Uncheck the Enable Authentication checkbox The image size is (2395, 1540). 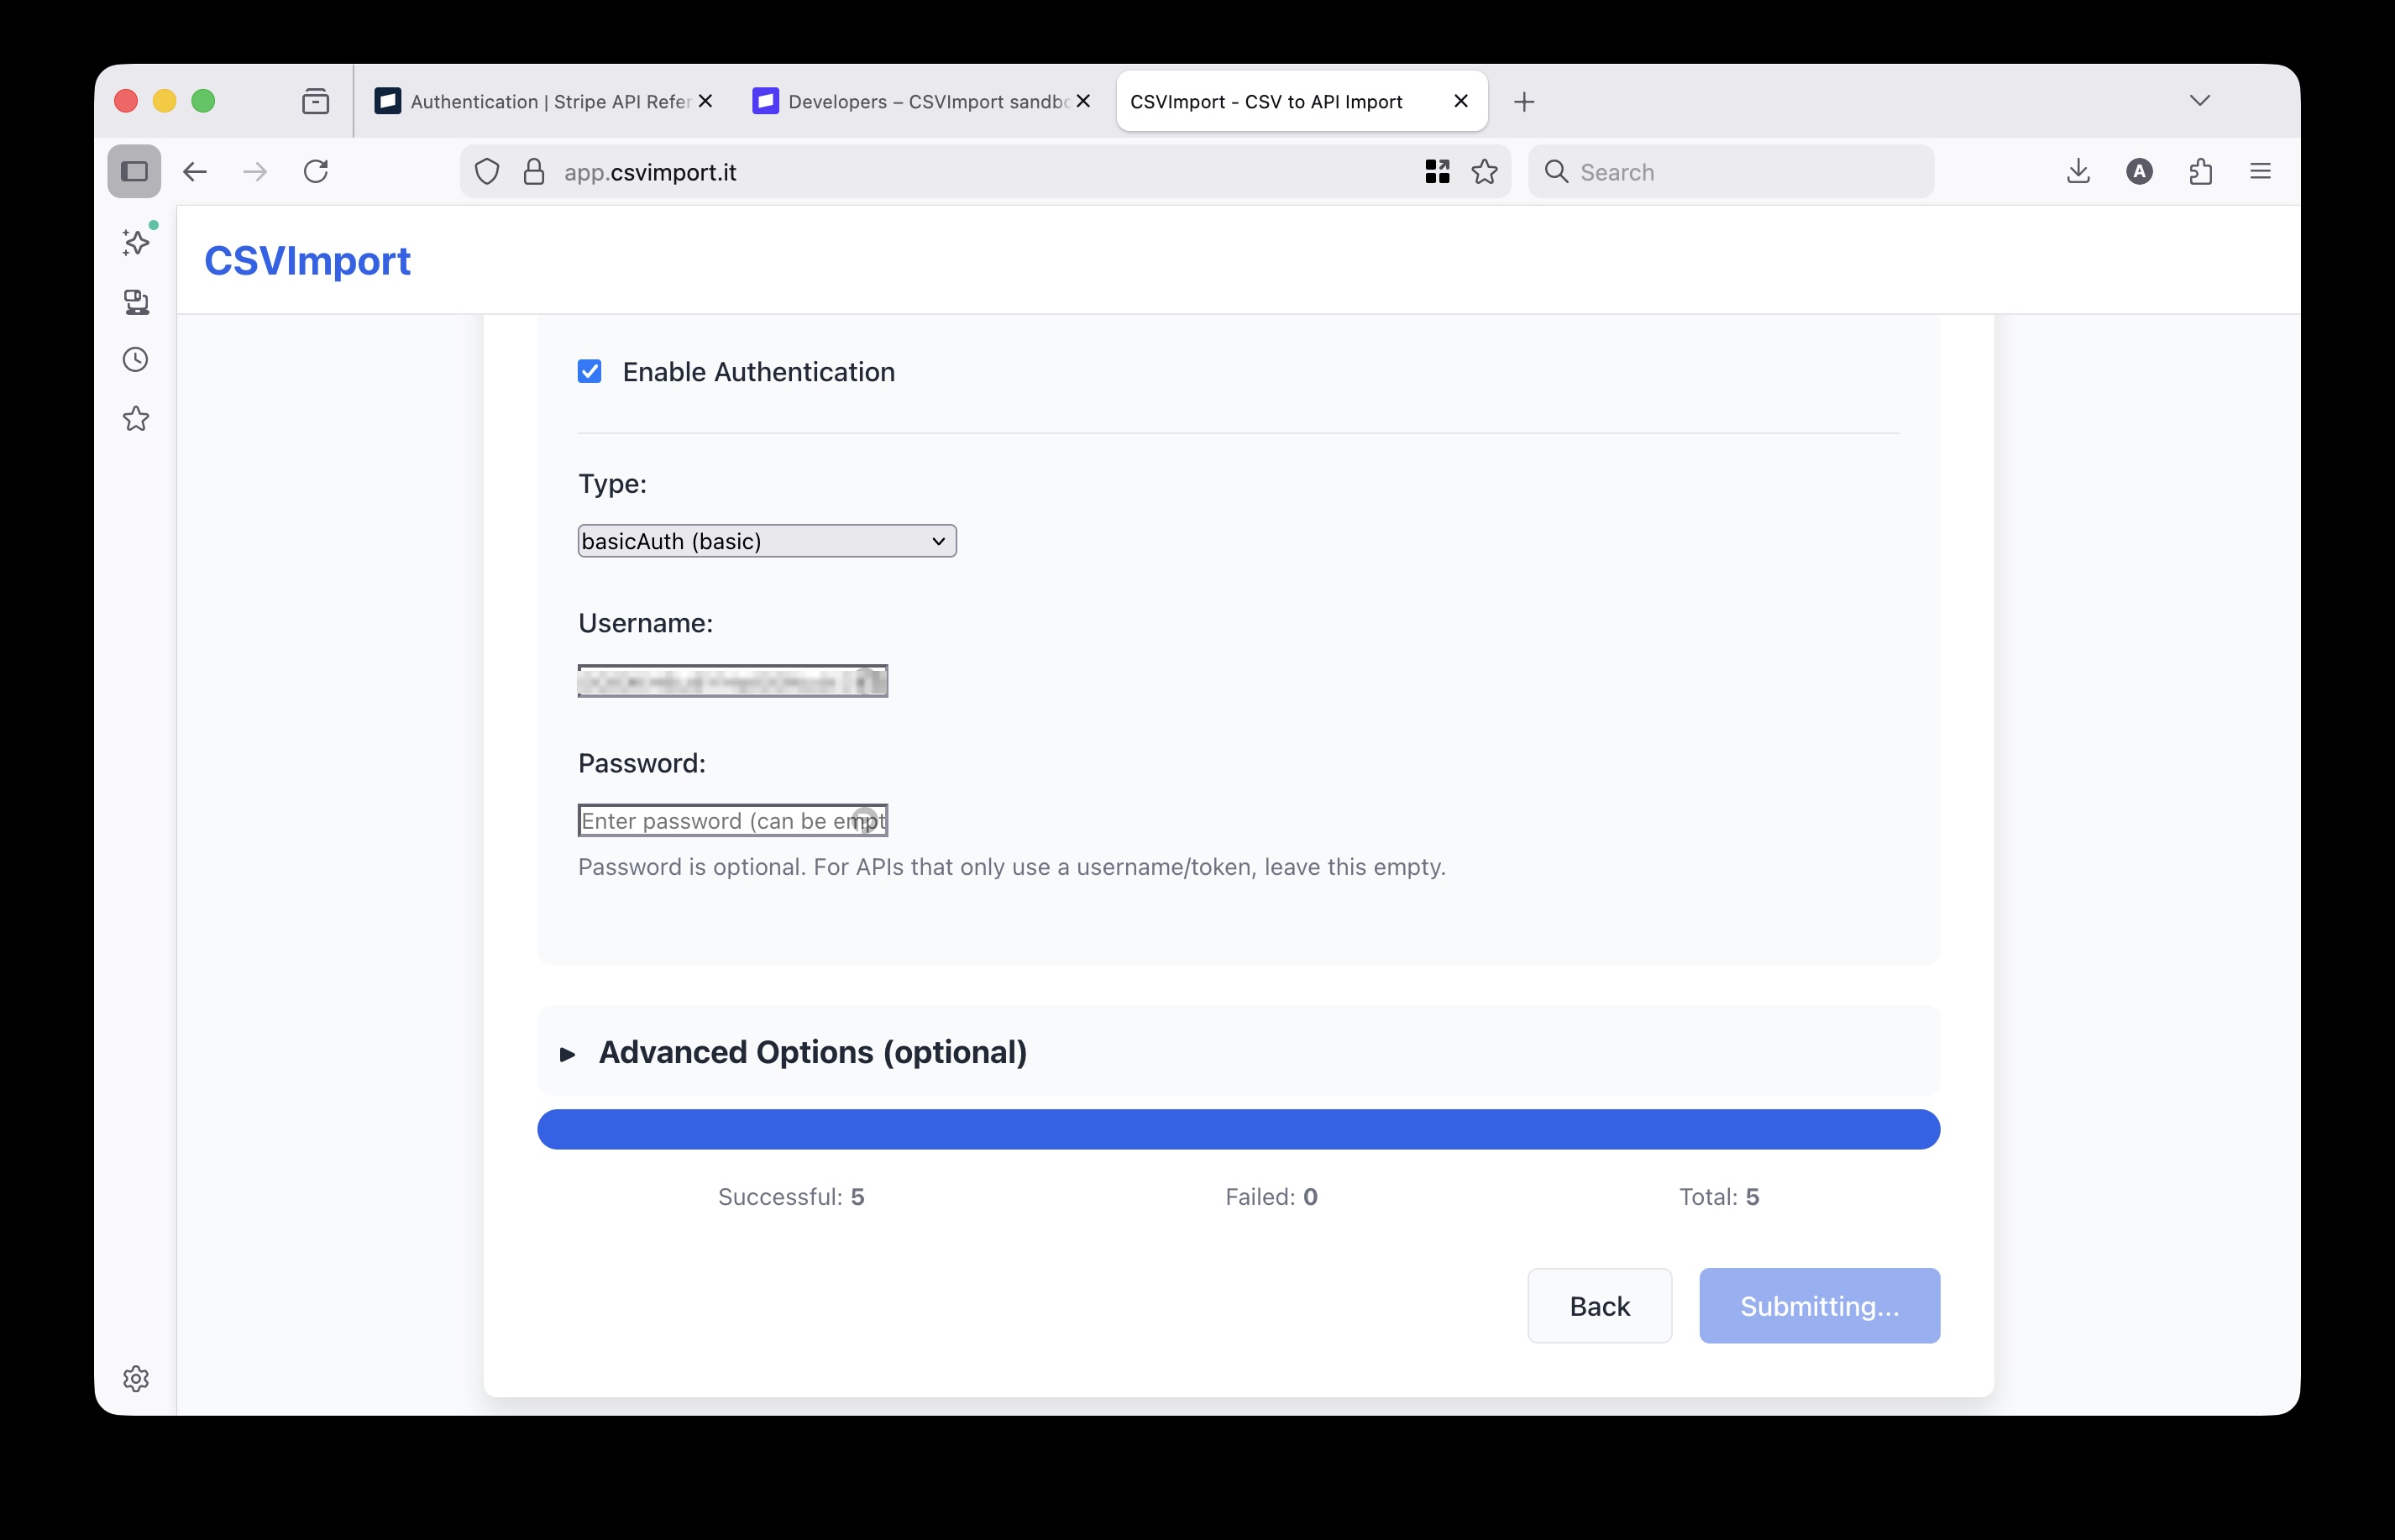[589, 371]
